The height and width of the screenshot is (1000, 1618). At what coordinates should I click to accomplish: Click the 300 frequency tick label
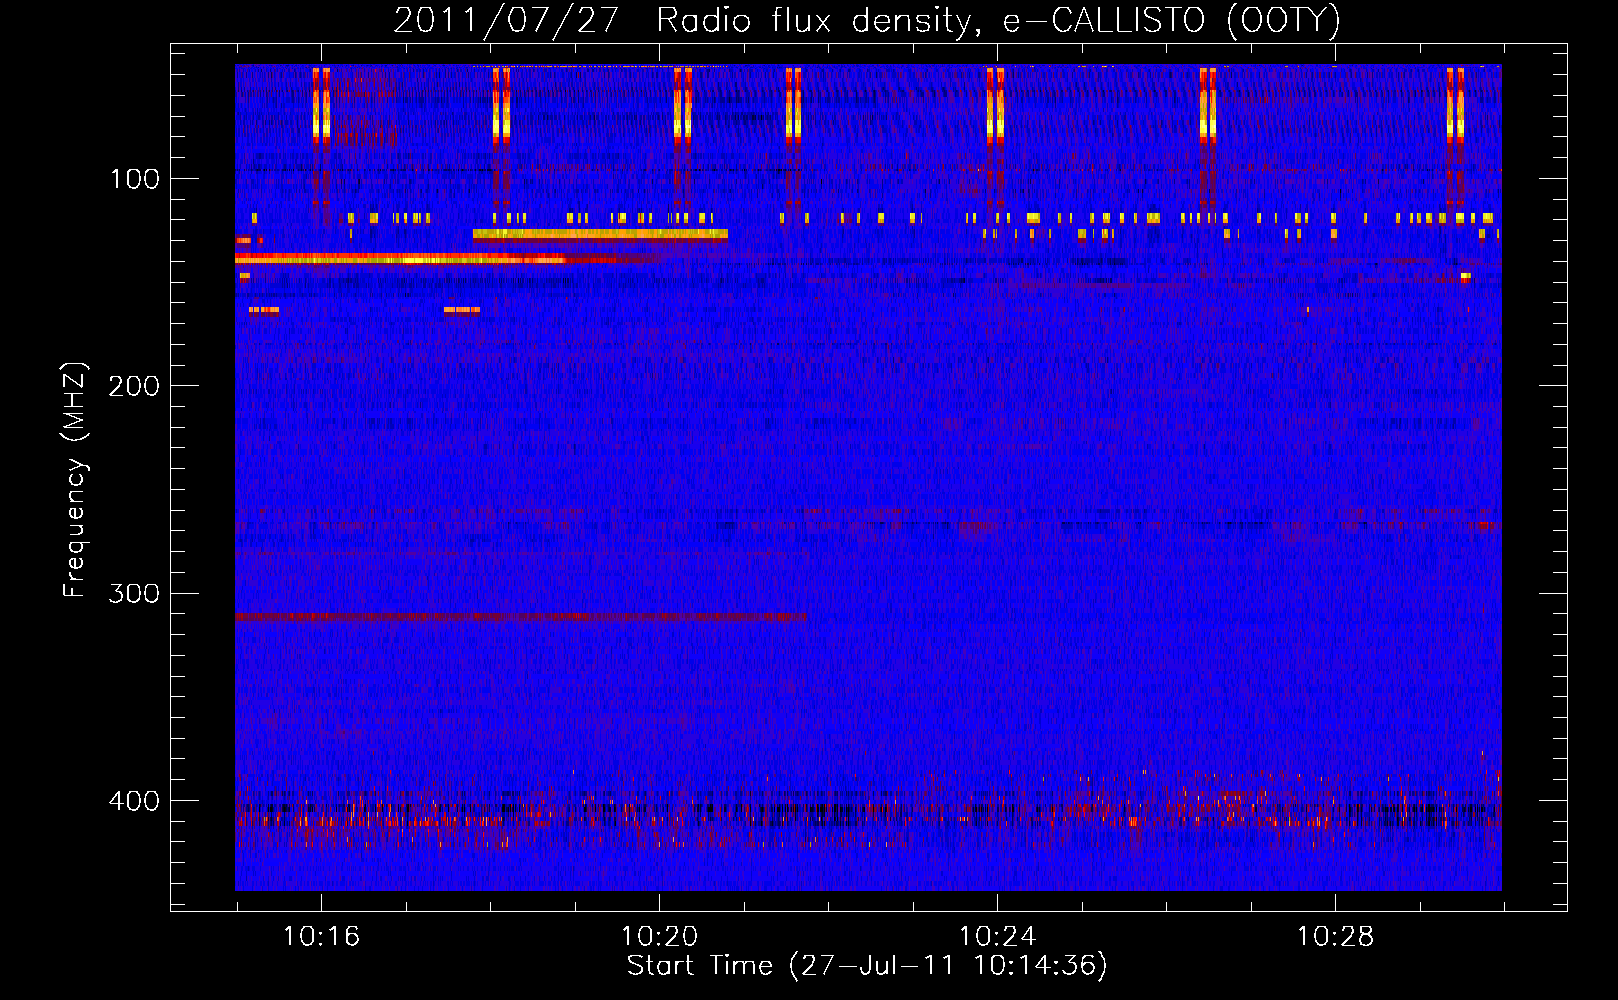134,593
